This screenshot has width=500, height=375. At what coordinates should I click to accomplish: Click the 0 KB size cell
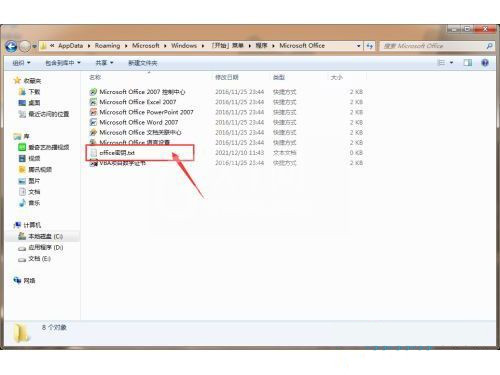[356, 153]
